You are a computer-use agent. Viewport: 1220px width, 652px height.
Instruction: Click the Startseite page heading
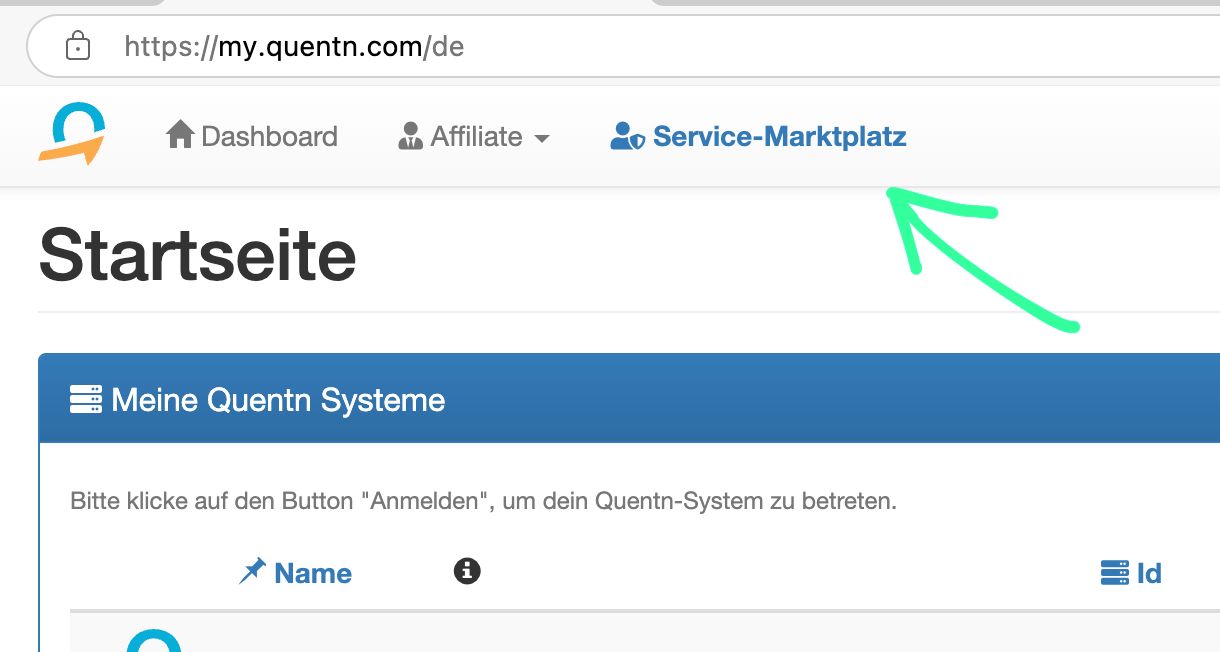(198, 255)
